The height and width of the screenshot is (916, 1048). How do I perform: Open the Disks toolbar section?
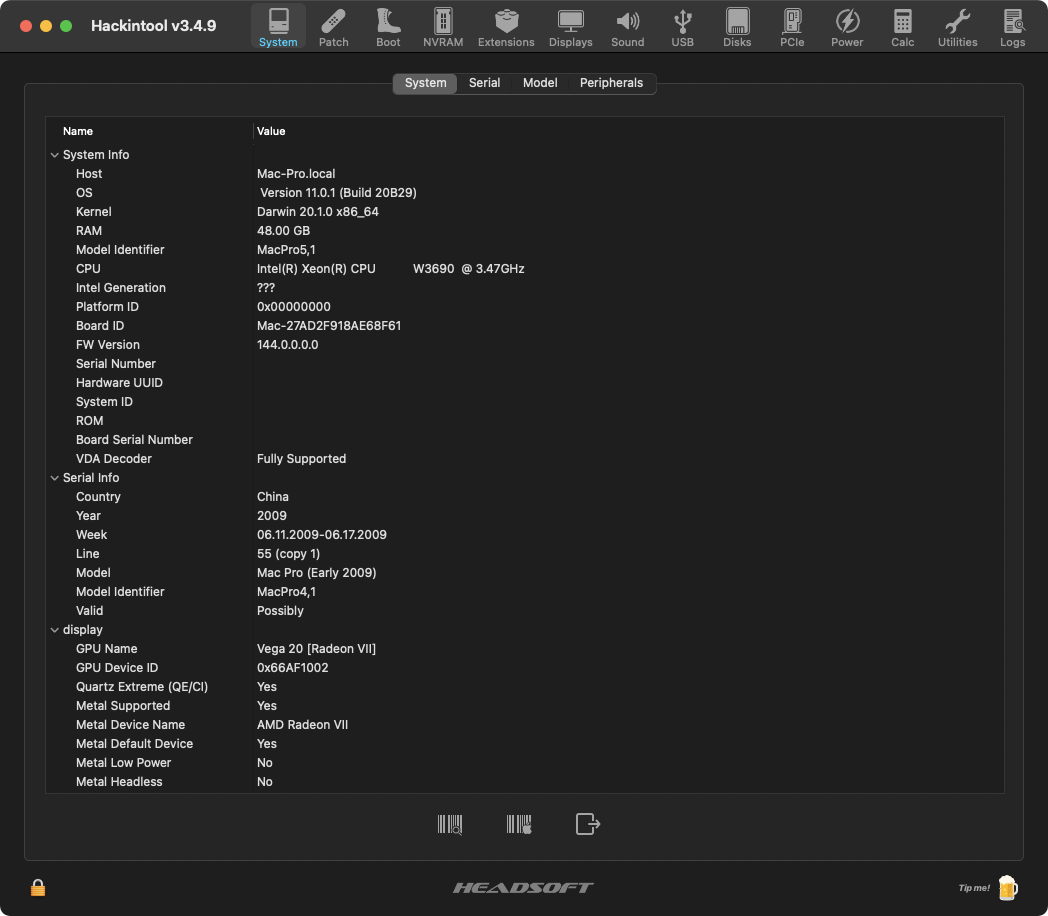pos(737,27)
